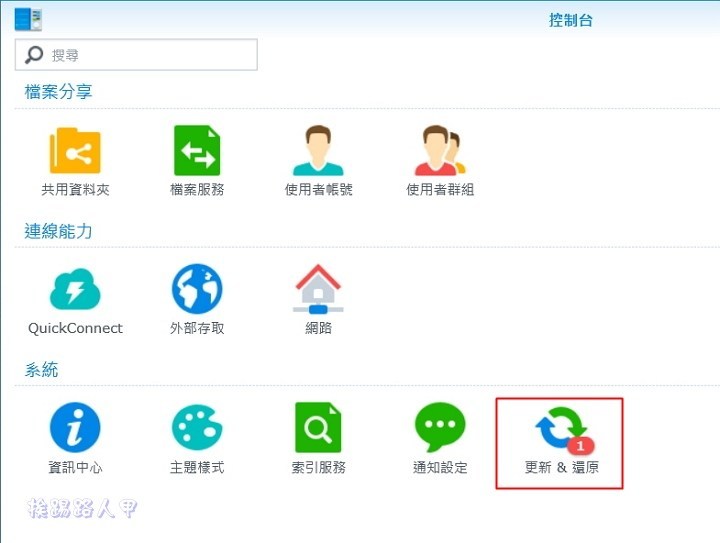The height and width of the screenshot is (543, 720).
Task: Click the red update badge showing 1
Action: coord(580,445)
